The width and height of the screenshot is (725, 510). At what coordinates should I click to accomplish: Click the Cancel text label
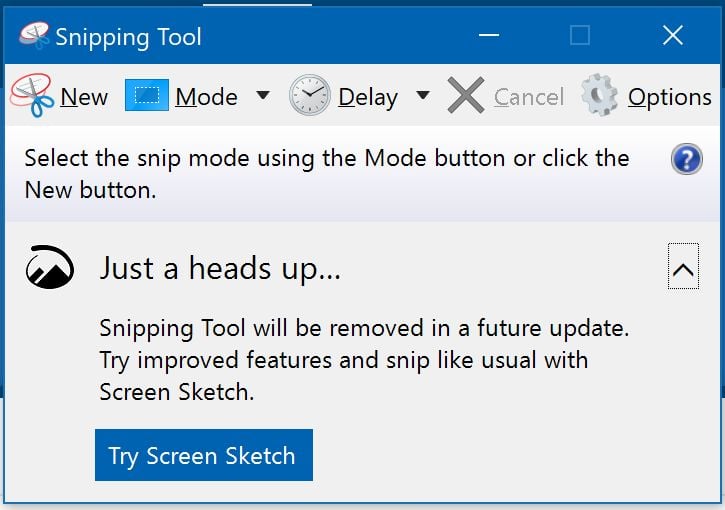[x=529, y=97]
